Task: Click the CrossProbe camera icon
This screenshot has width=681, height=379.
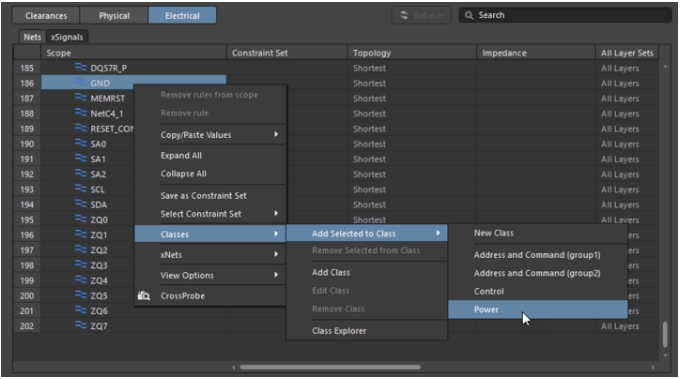Action: (144, 296)
